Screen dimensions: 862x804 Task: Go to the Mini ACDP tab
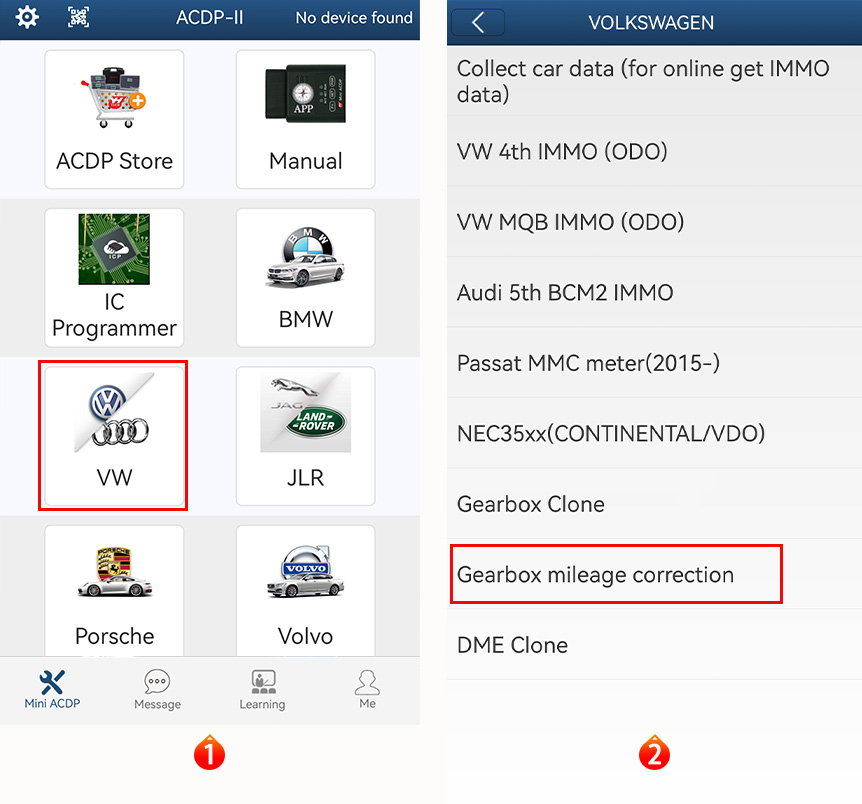coord(52,690)
